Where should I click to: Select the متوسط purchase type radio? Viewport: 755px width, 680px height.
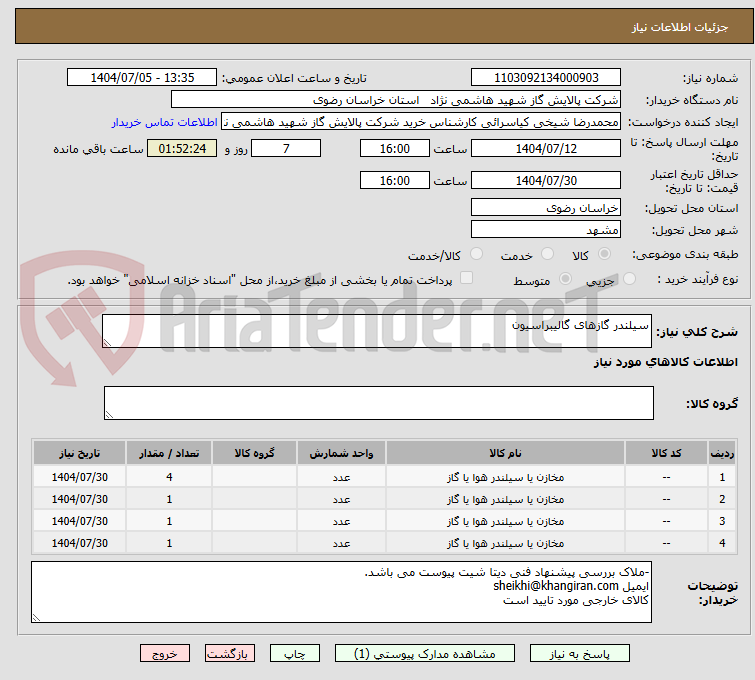click(x=565, y=279)
